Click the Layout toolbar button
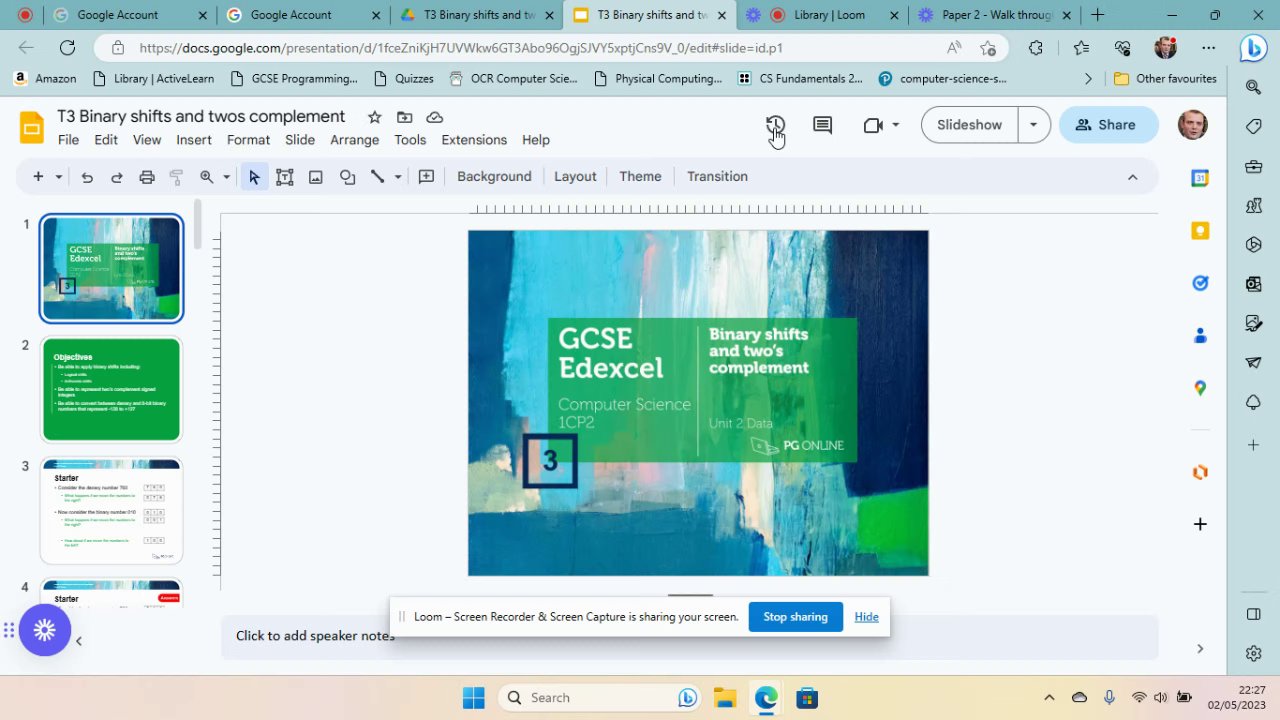Viewport: 1280px width, 720px height. coord(575,177)
